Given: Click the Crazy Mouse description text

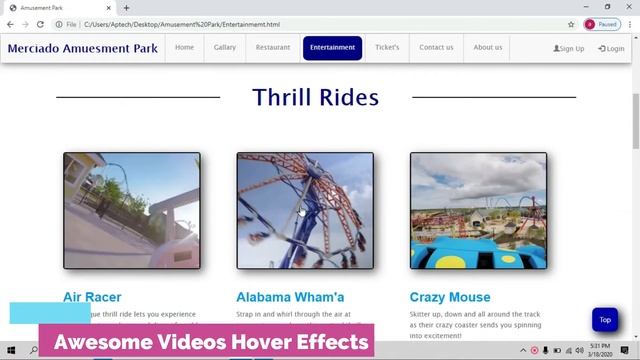Looking at the screenshot, I should 476,325.
